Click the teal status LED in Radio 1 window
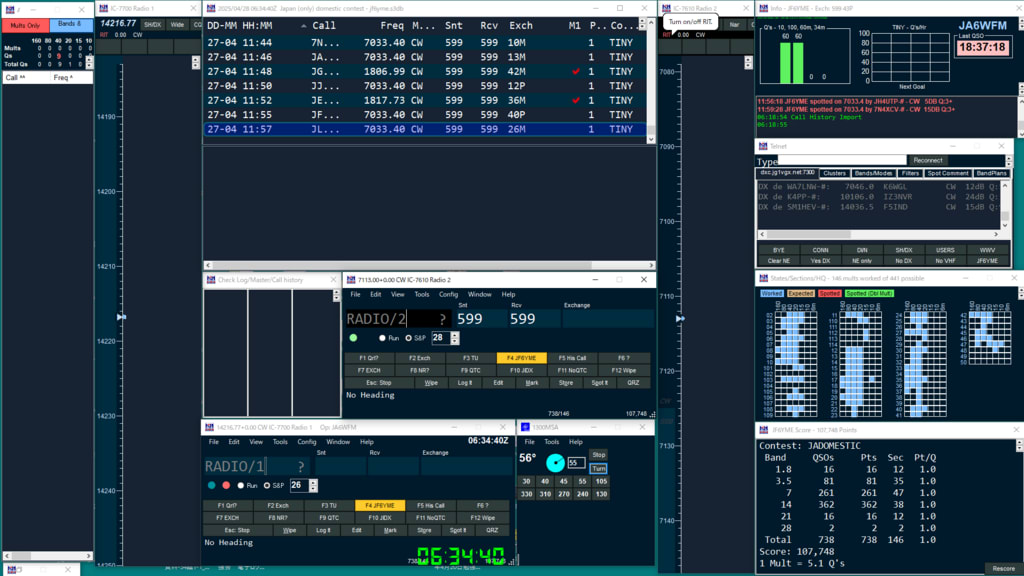This screenshot has width=1024, height=576. coord(212,485)
